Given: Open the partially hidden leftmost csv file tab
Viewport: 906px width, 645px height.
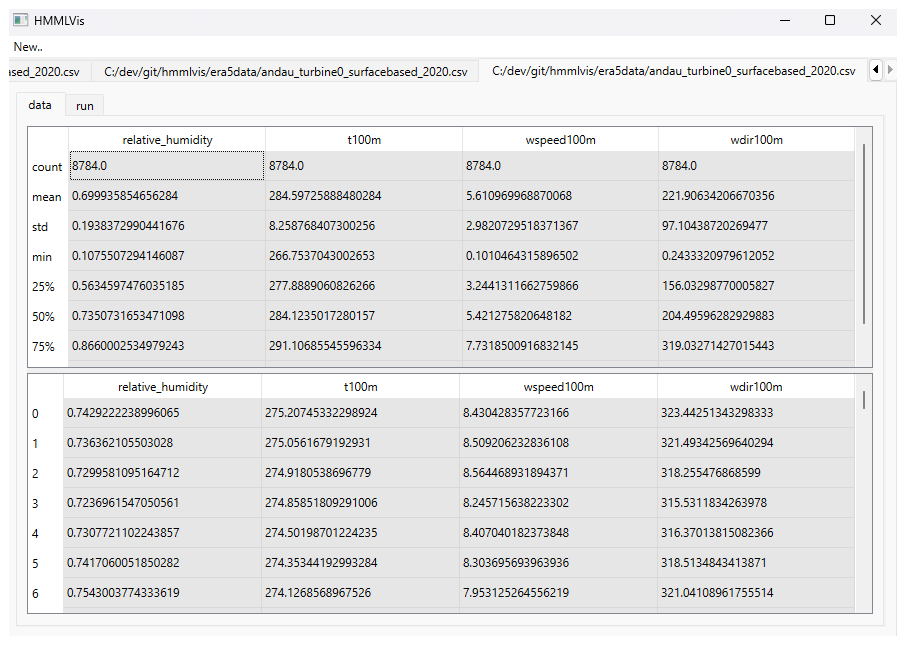Looking at the screenshot, I should [x=45, y=71].
